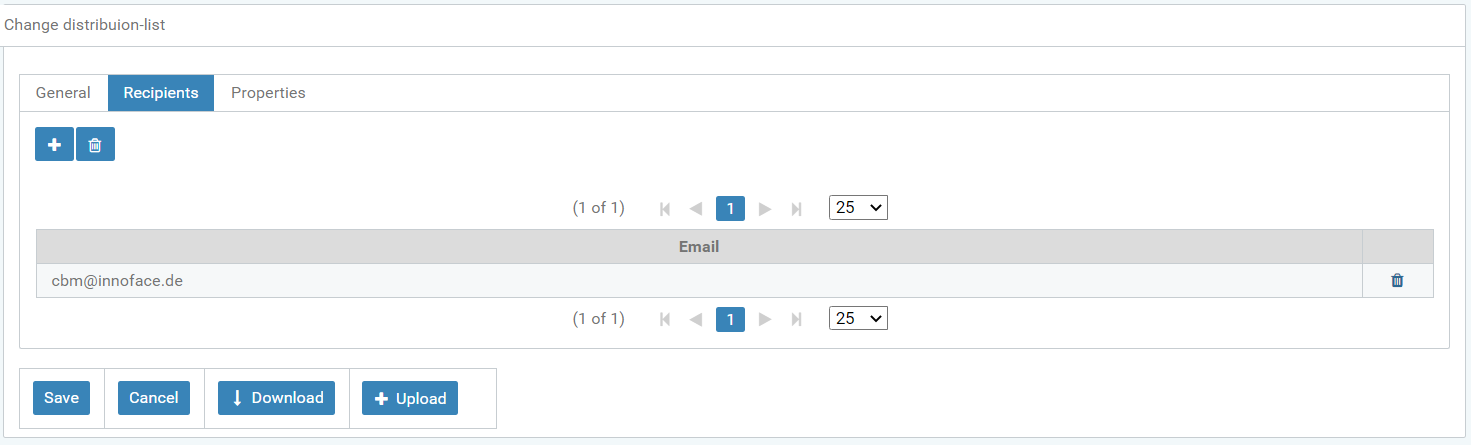This screenshot has height=445, width=1471.
Task: Go to next page in bottom paginator
Action: (765, 320)
